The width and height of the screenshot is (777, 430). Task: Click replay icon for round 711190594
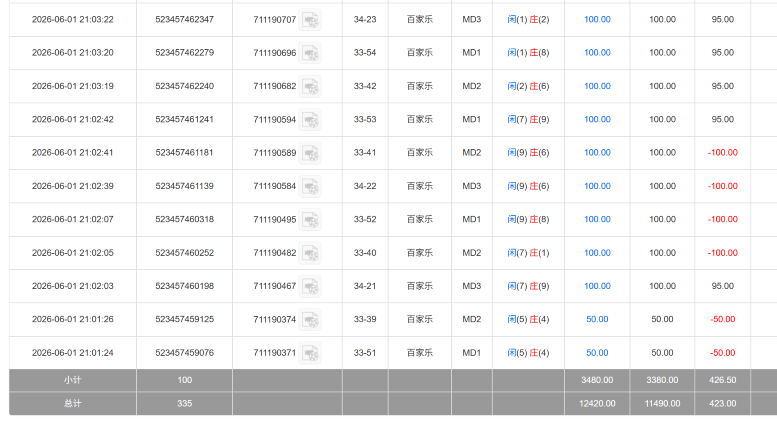click(310, 120)
